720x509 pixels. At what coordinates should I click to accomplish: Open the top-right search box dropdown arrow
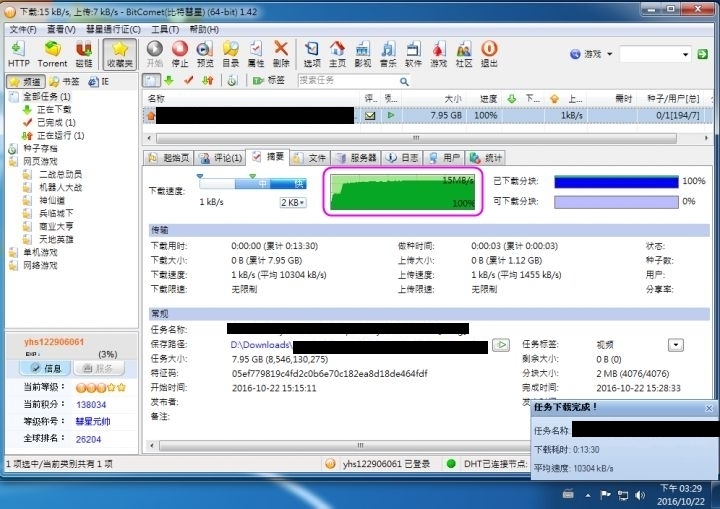click(685, 55)
